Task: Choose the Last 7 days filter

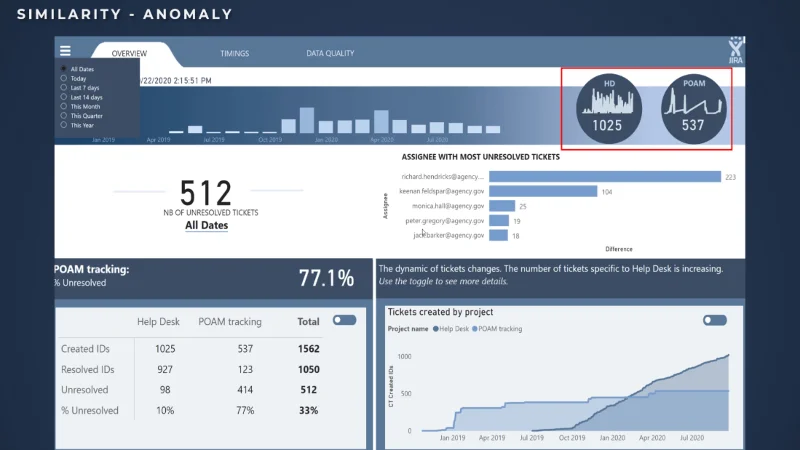Action: click(x=64, y=88)
